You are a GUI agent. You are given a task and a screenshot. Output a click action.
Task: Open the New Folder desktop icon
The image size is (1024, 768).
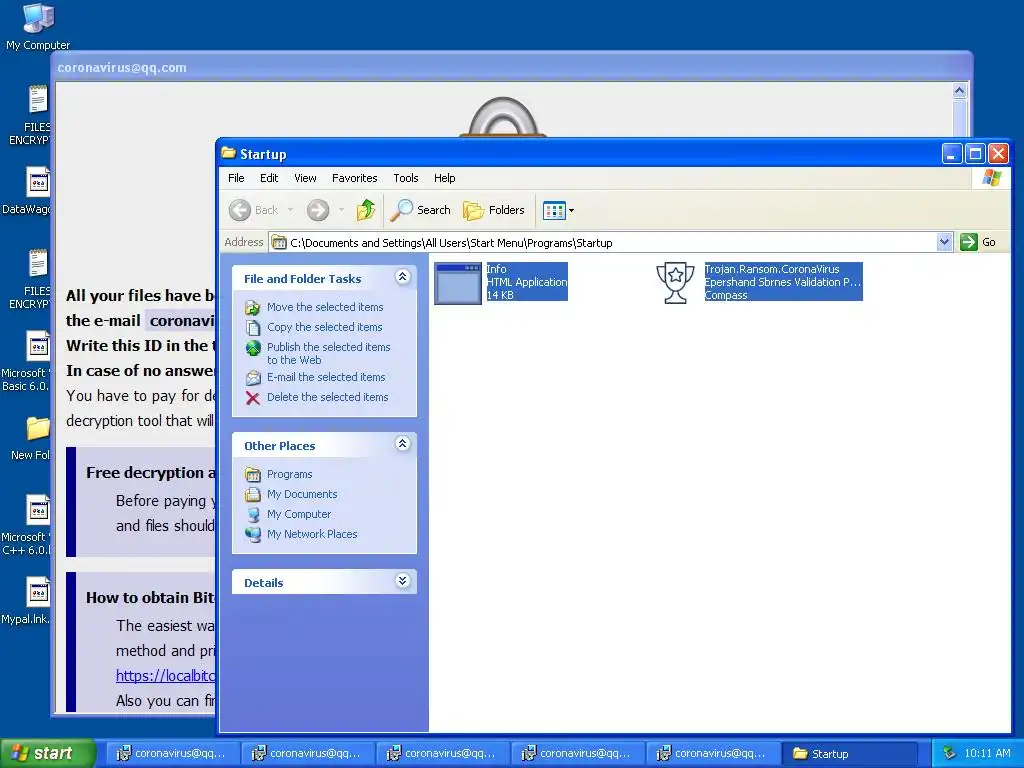pos(31,438)
